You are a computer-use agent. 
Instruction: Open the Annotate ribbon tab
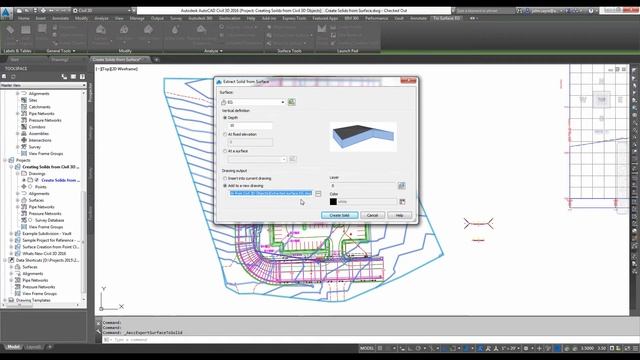point(60,18)
